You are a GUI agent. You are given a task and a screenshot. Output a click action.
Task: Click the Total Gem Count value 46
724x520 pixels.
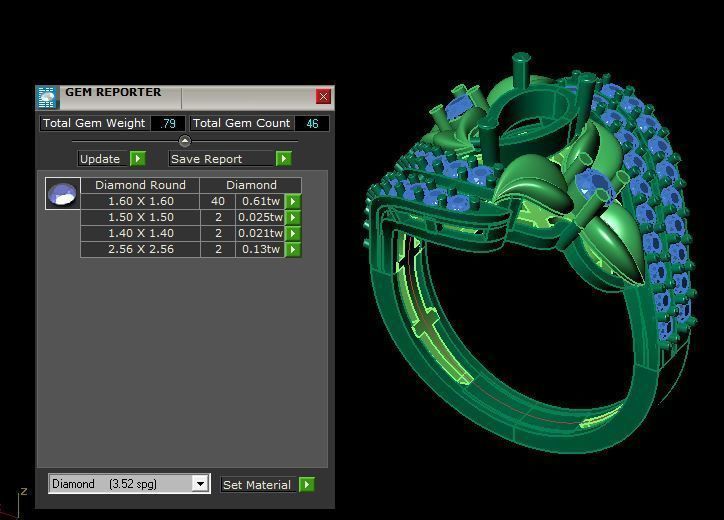pyautogui.click(x=312, y=123)
